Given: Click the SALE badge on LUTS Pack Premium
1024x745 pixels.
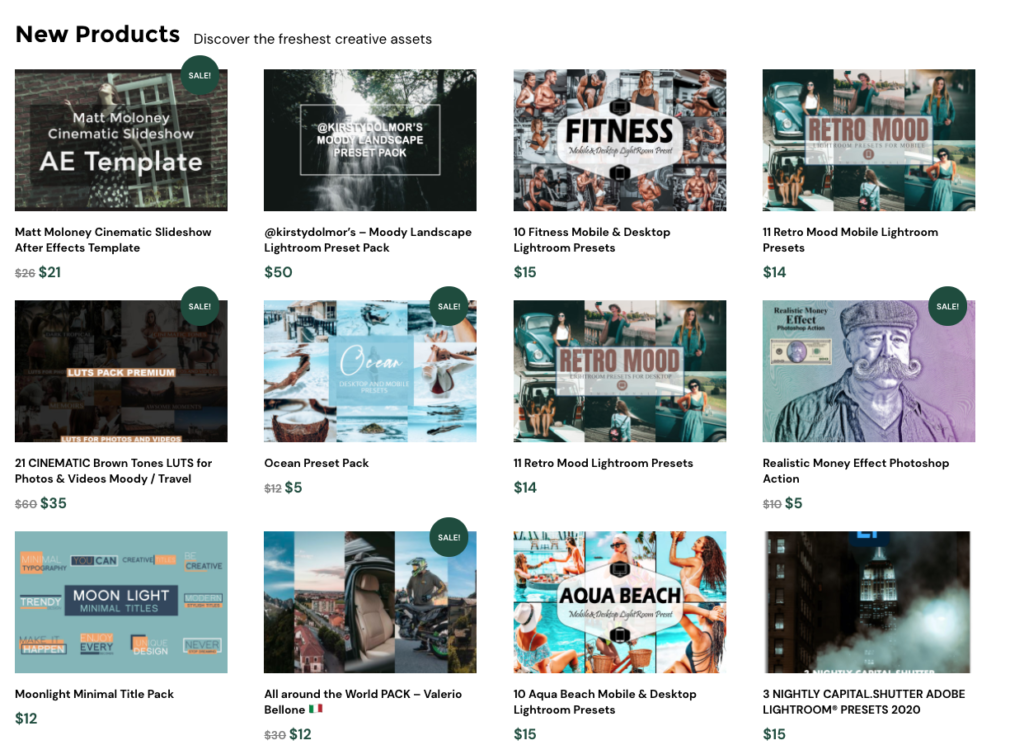Looking at the screenshot, I should click(200, 306).
